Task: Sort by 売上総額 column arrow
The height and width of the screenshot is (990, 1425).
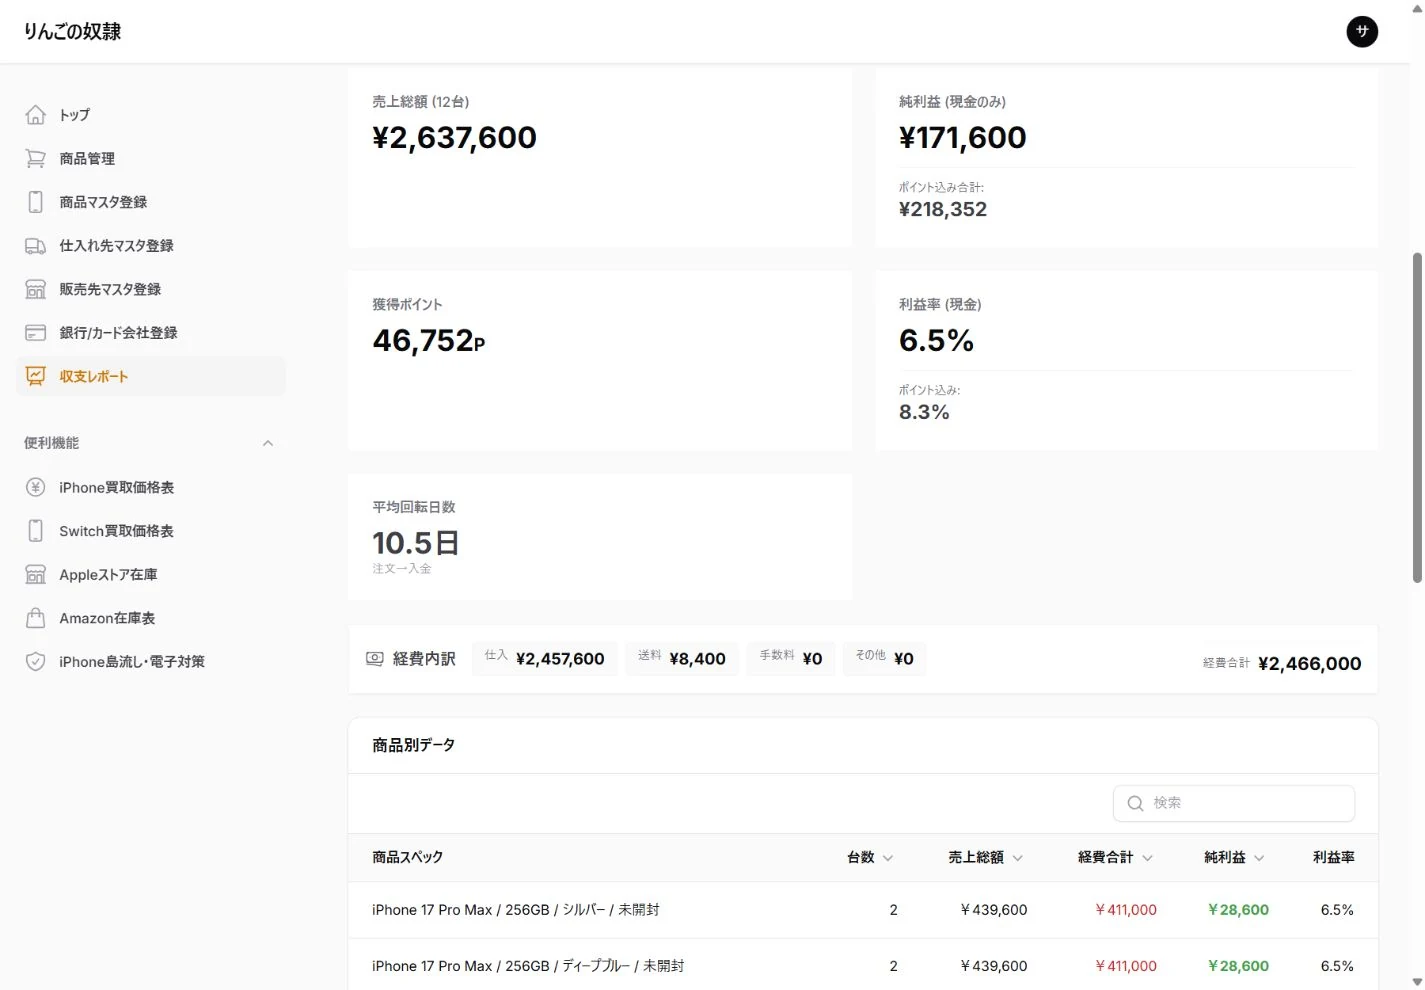Action: pyautogui.click(x=1018, y=858)
